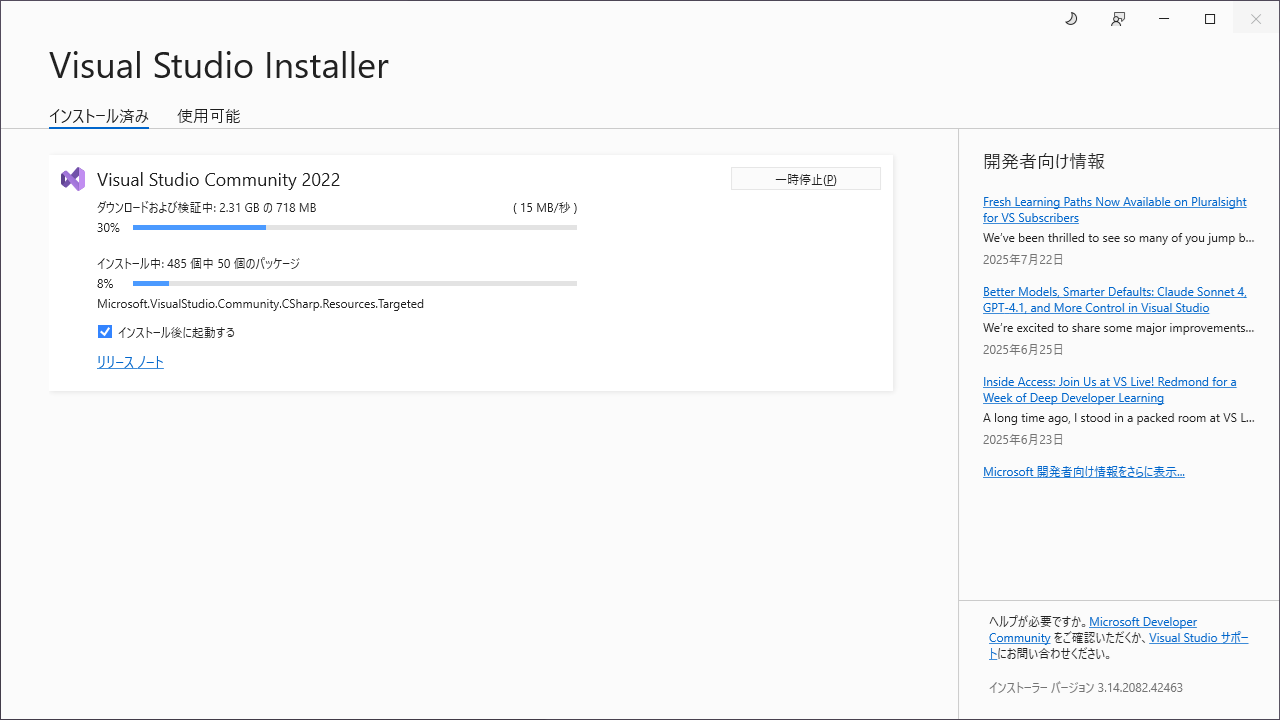The height and width of the screenshot is (720, 1280).
Task: Open Fresh Learning Paths on Pluralsight article
Action: 1115,210
